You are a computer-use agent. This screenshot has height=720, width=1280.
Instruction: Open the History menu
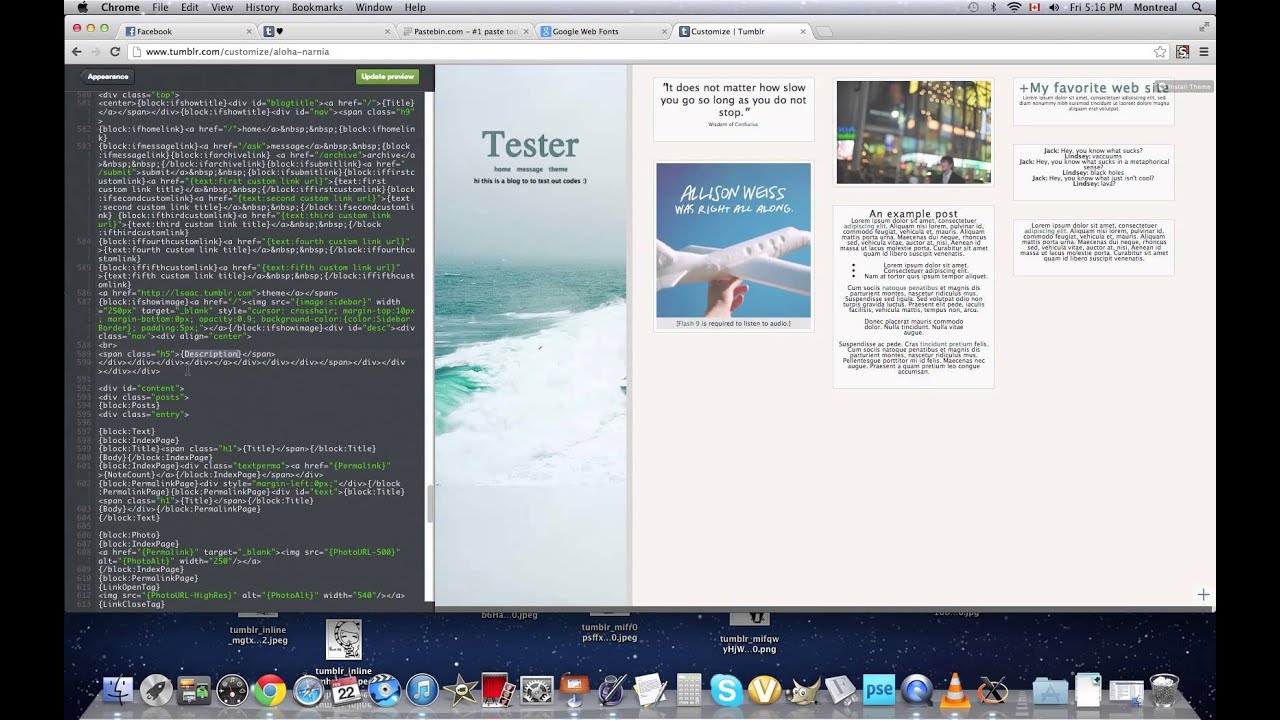(x=262, y=7)
